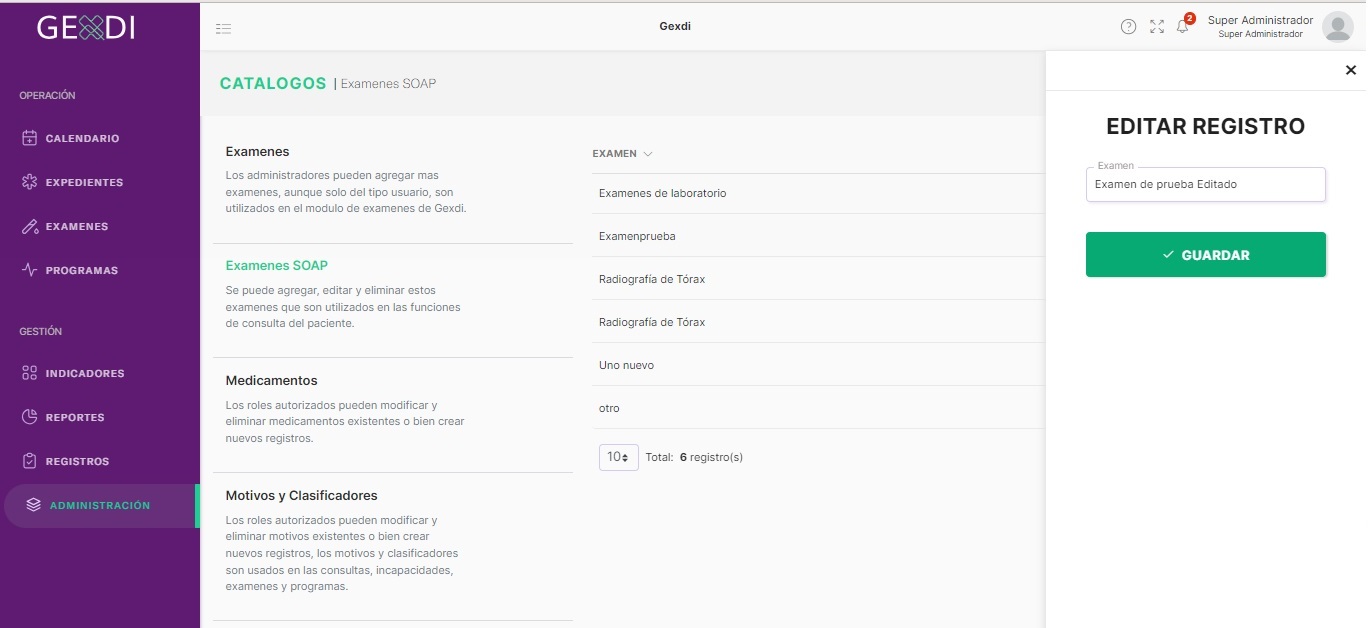Close the Editar Registro panel
1368x628 pixels.
1351,70
